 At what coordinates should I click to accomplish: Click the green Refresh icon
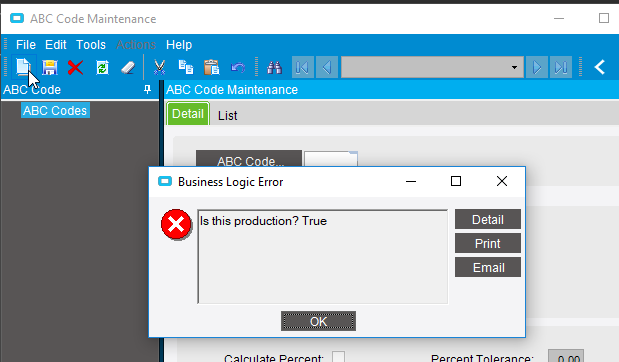102,68
